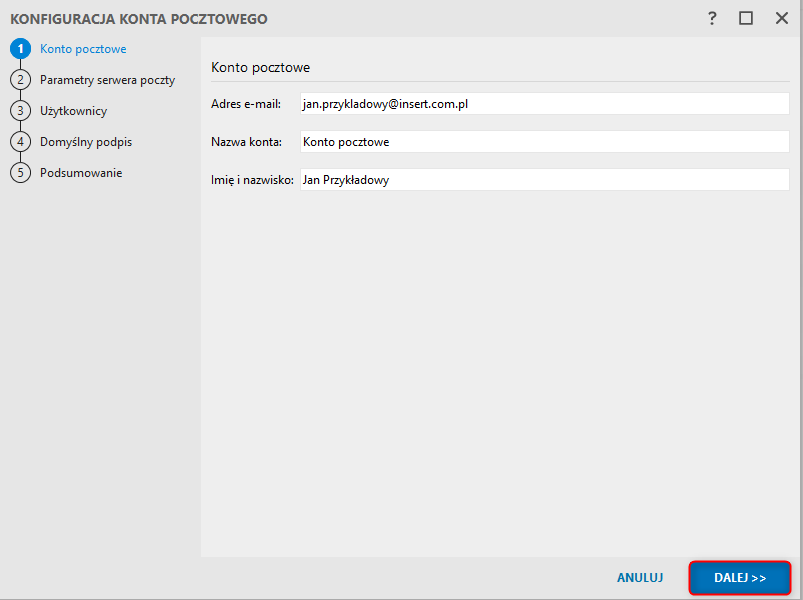The height and width of the screenshot is (600, 803).
Task: Click the numbered circle 5 step icon
Action: tap(20, 173)
